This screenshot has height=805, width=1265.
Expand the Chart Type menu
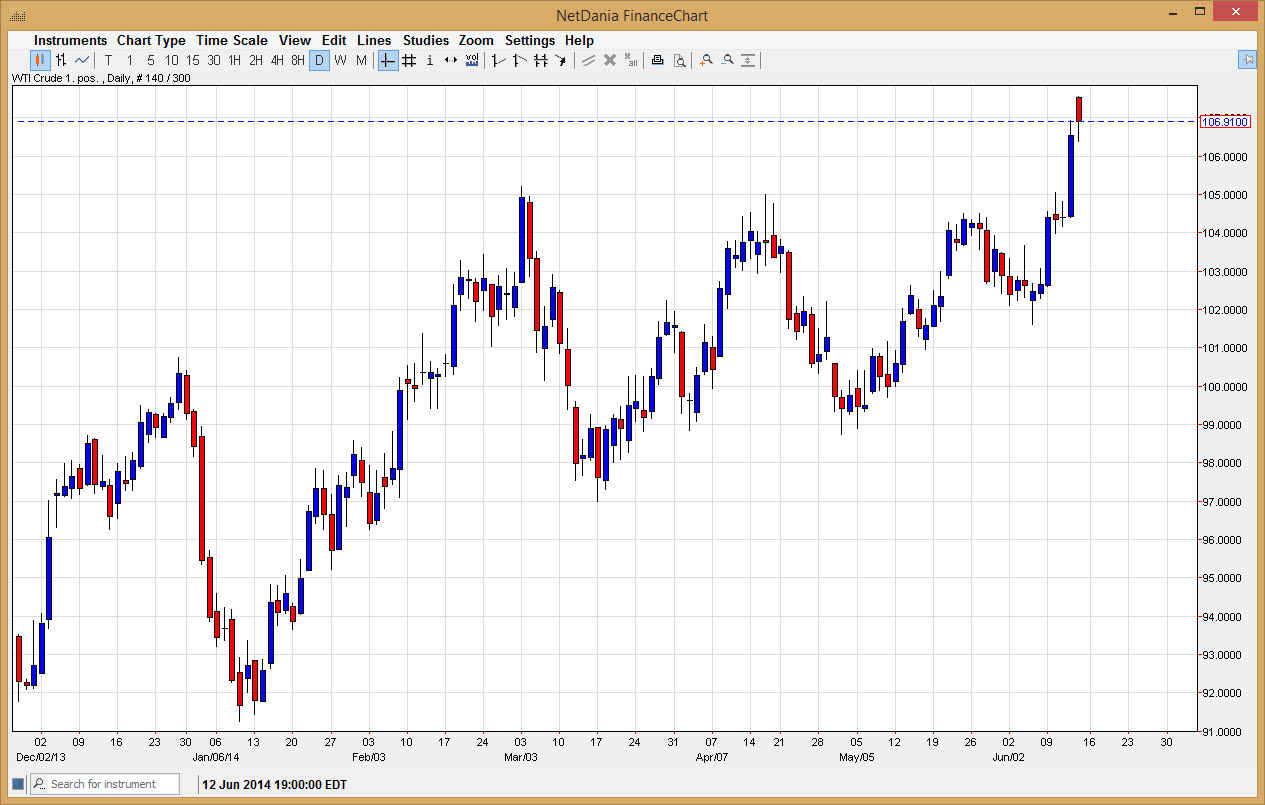[151, 40]
